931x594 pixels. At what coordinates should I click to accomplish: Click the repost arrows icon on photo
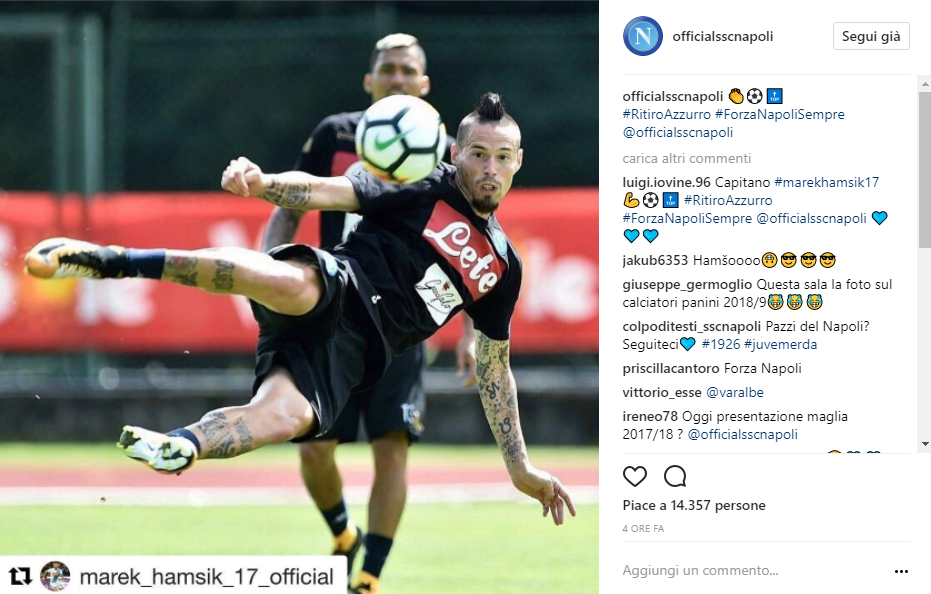point(20,576)
